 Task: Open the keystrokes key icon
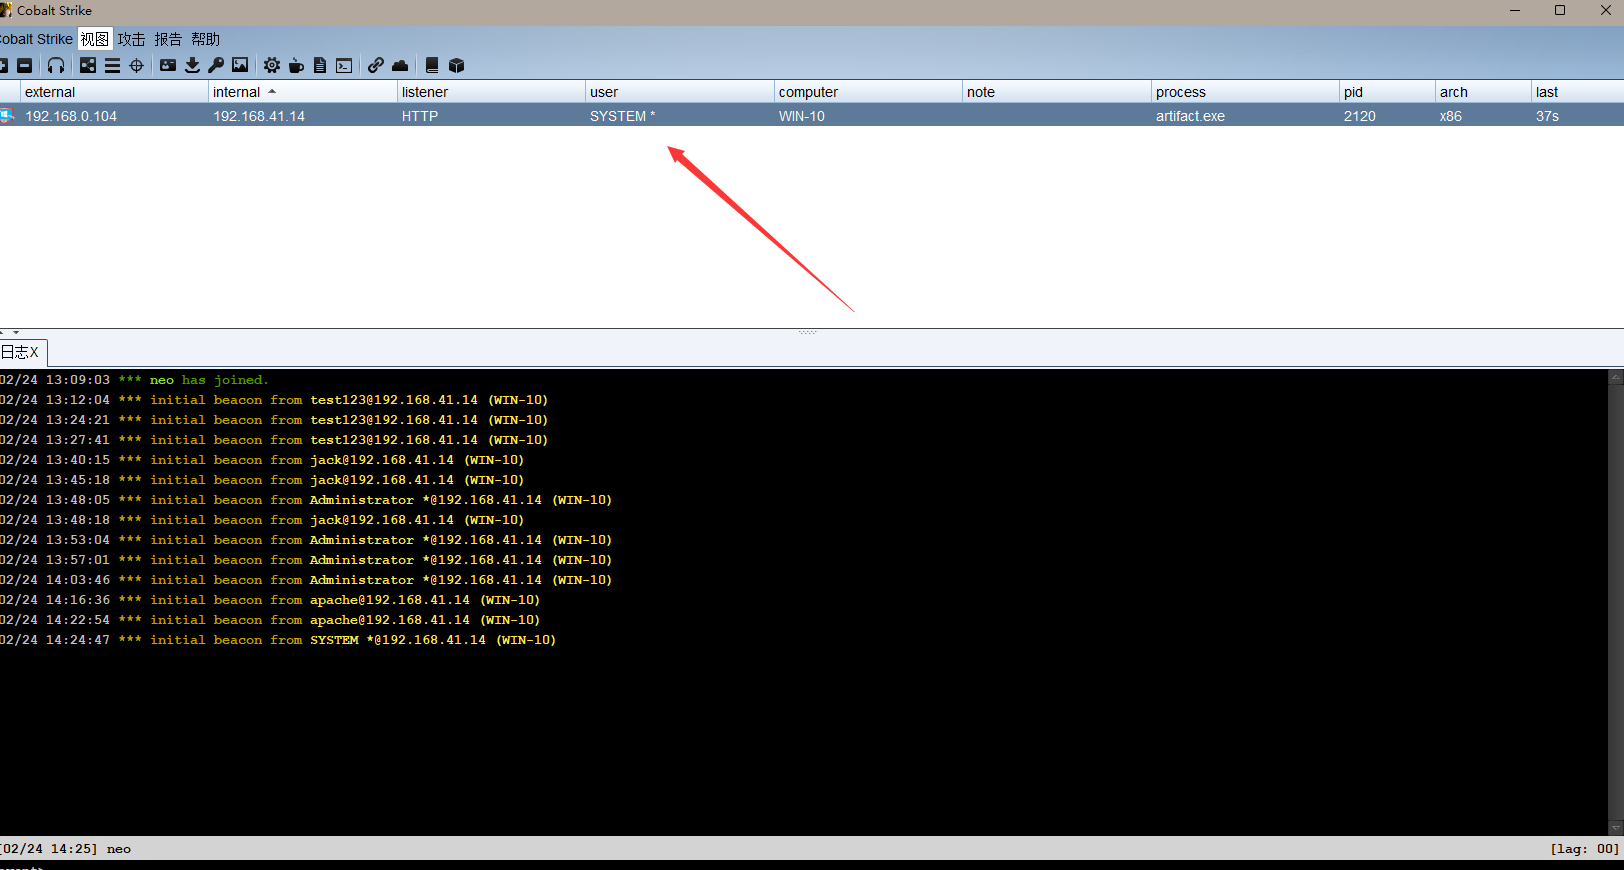click(x=216, y=65)
